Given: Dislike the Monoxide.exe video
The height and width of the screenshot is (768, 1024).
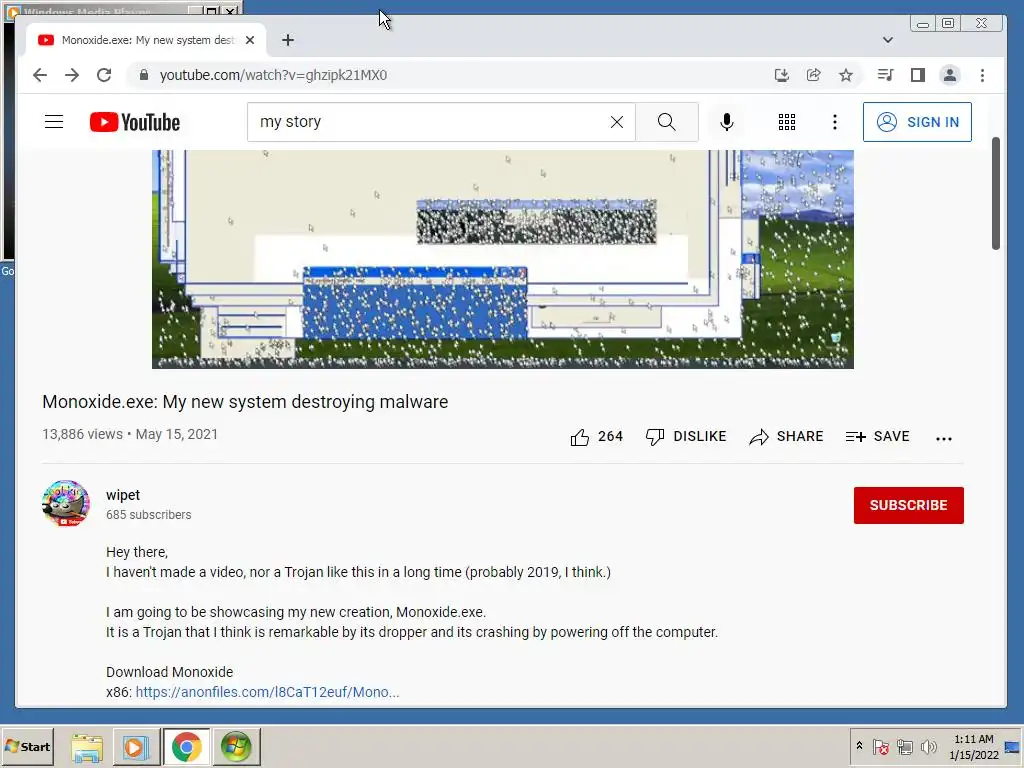Looking at the screenshot, I should tap(686, 437).
